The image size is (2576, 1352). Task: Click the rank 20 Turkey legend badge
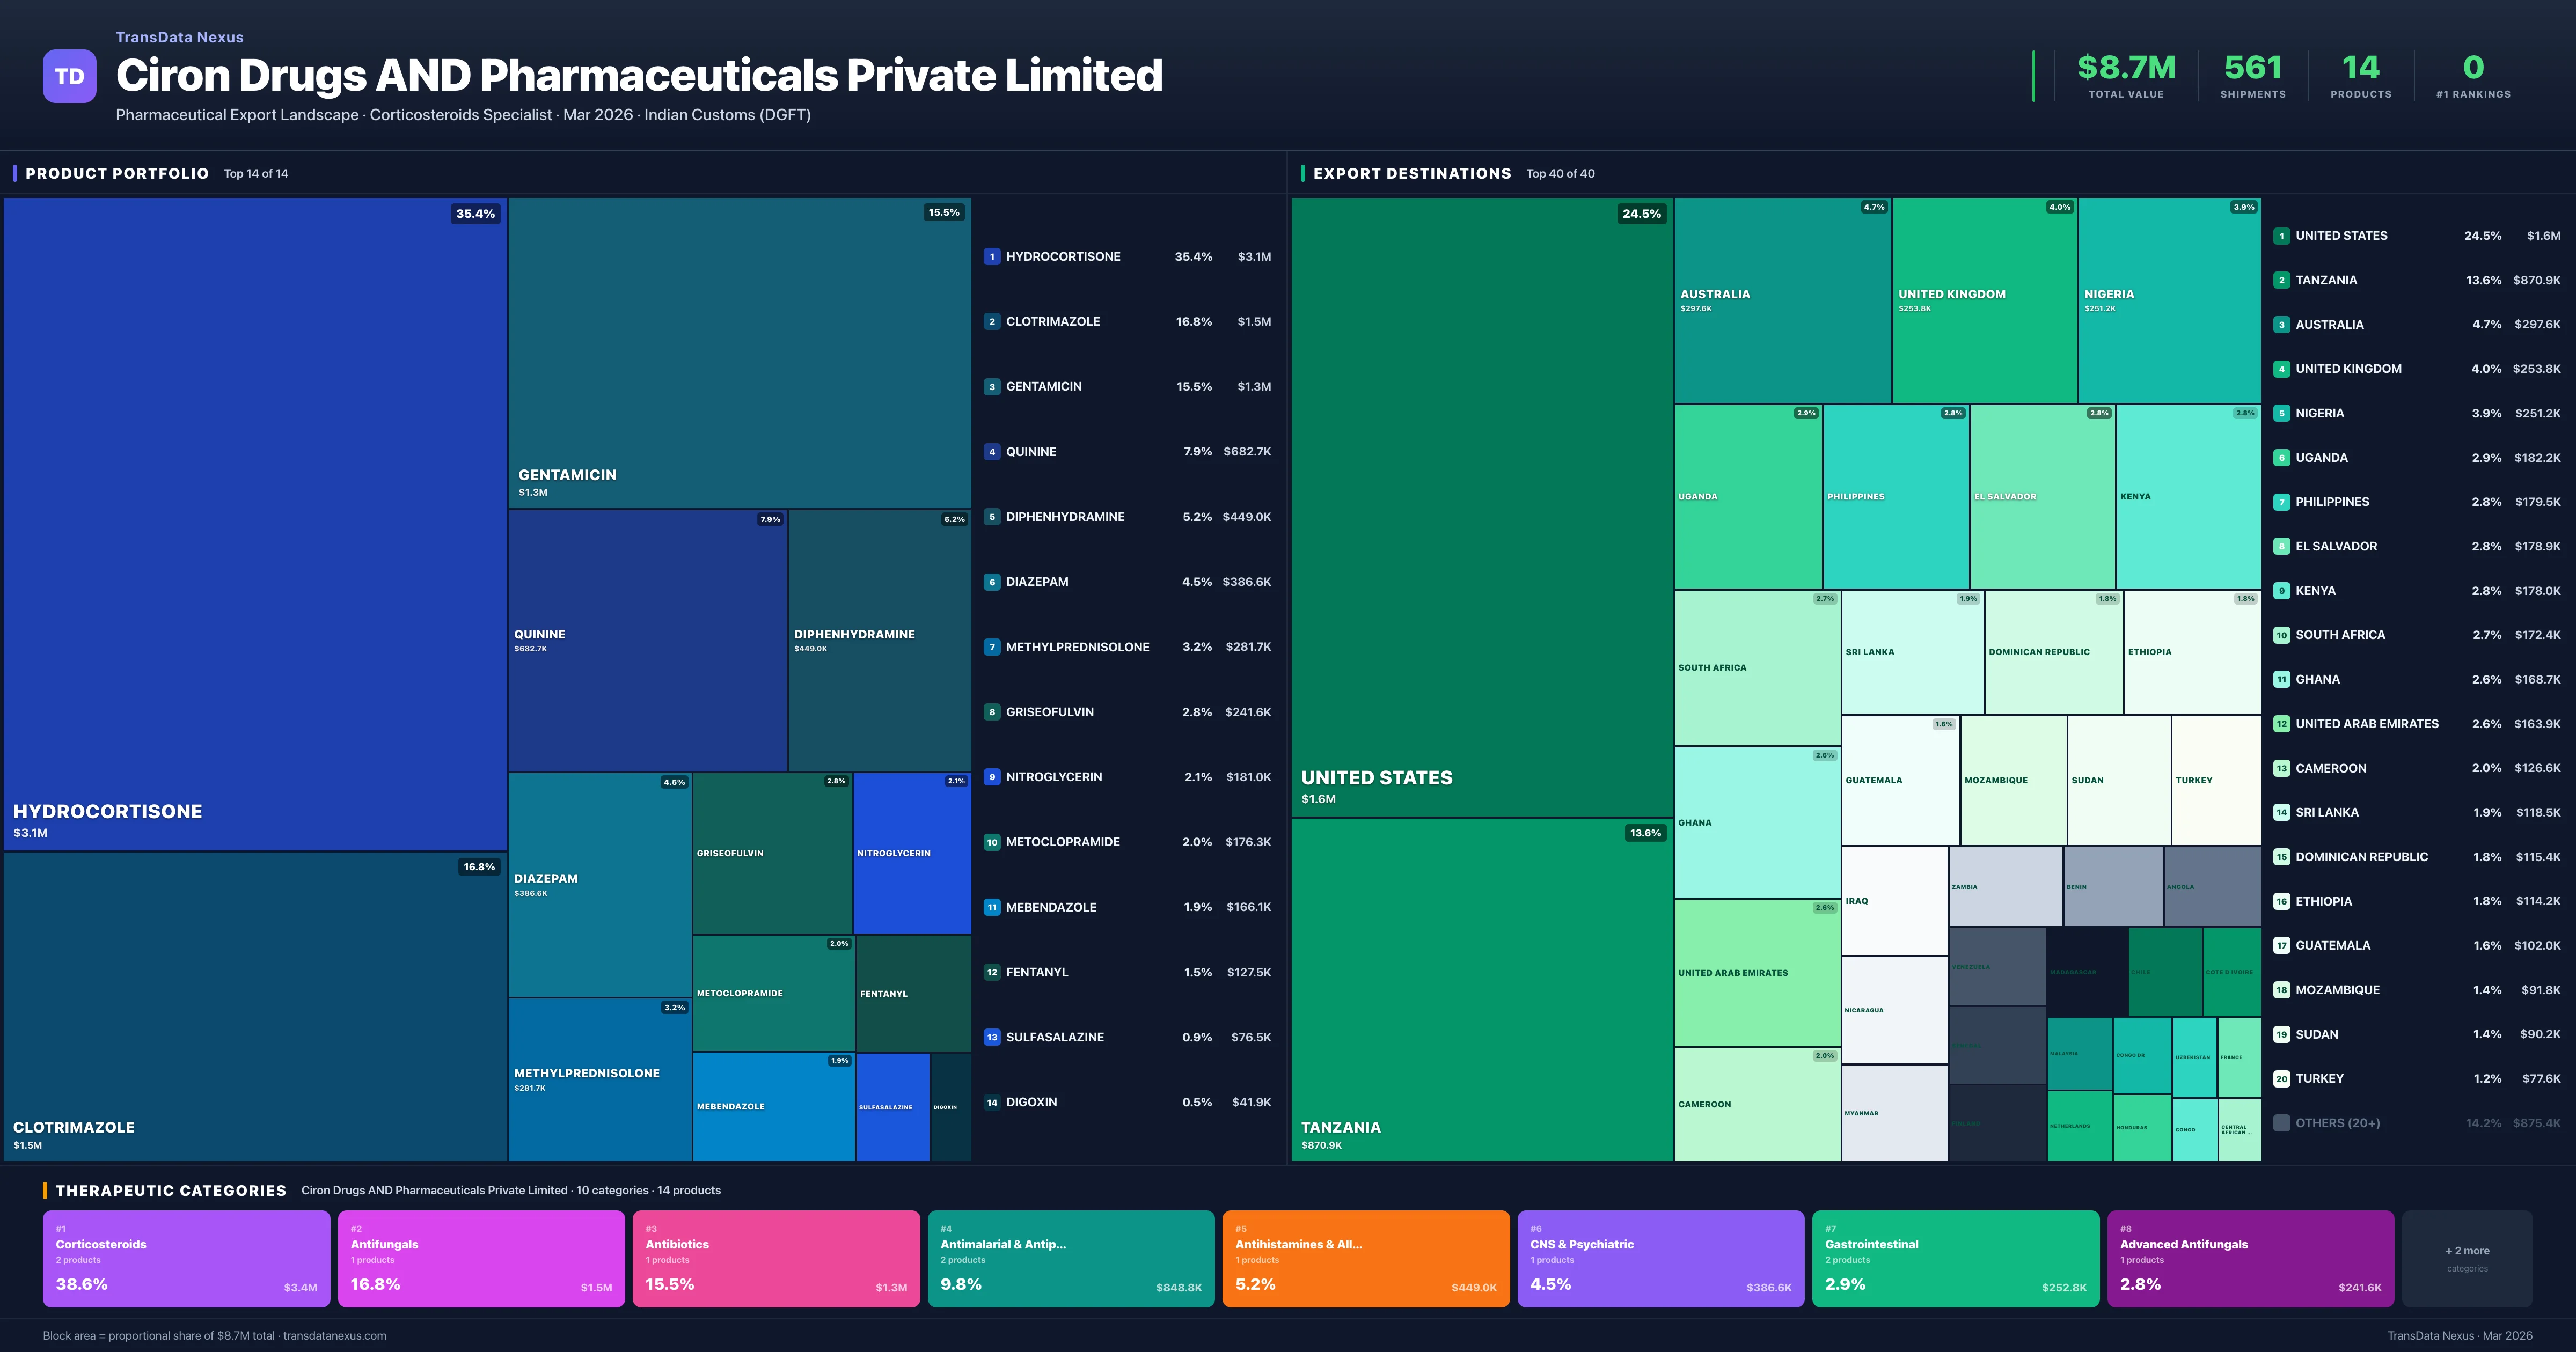point(2281,1079)
